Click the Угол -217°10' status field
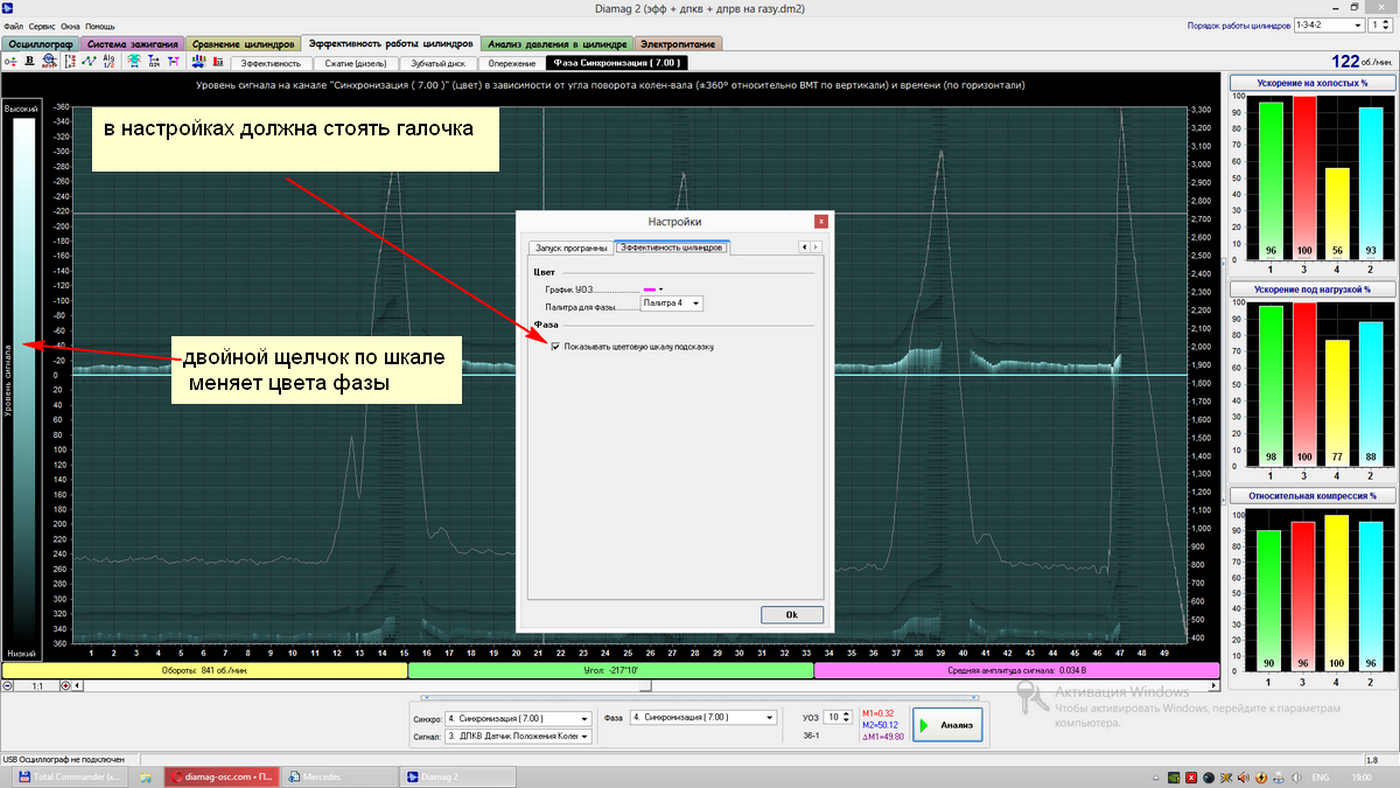The width and height of the screenshot is (1400, 788). pyautogui.click(x=611, y=671)
